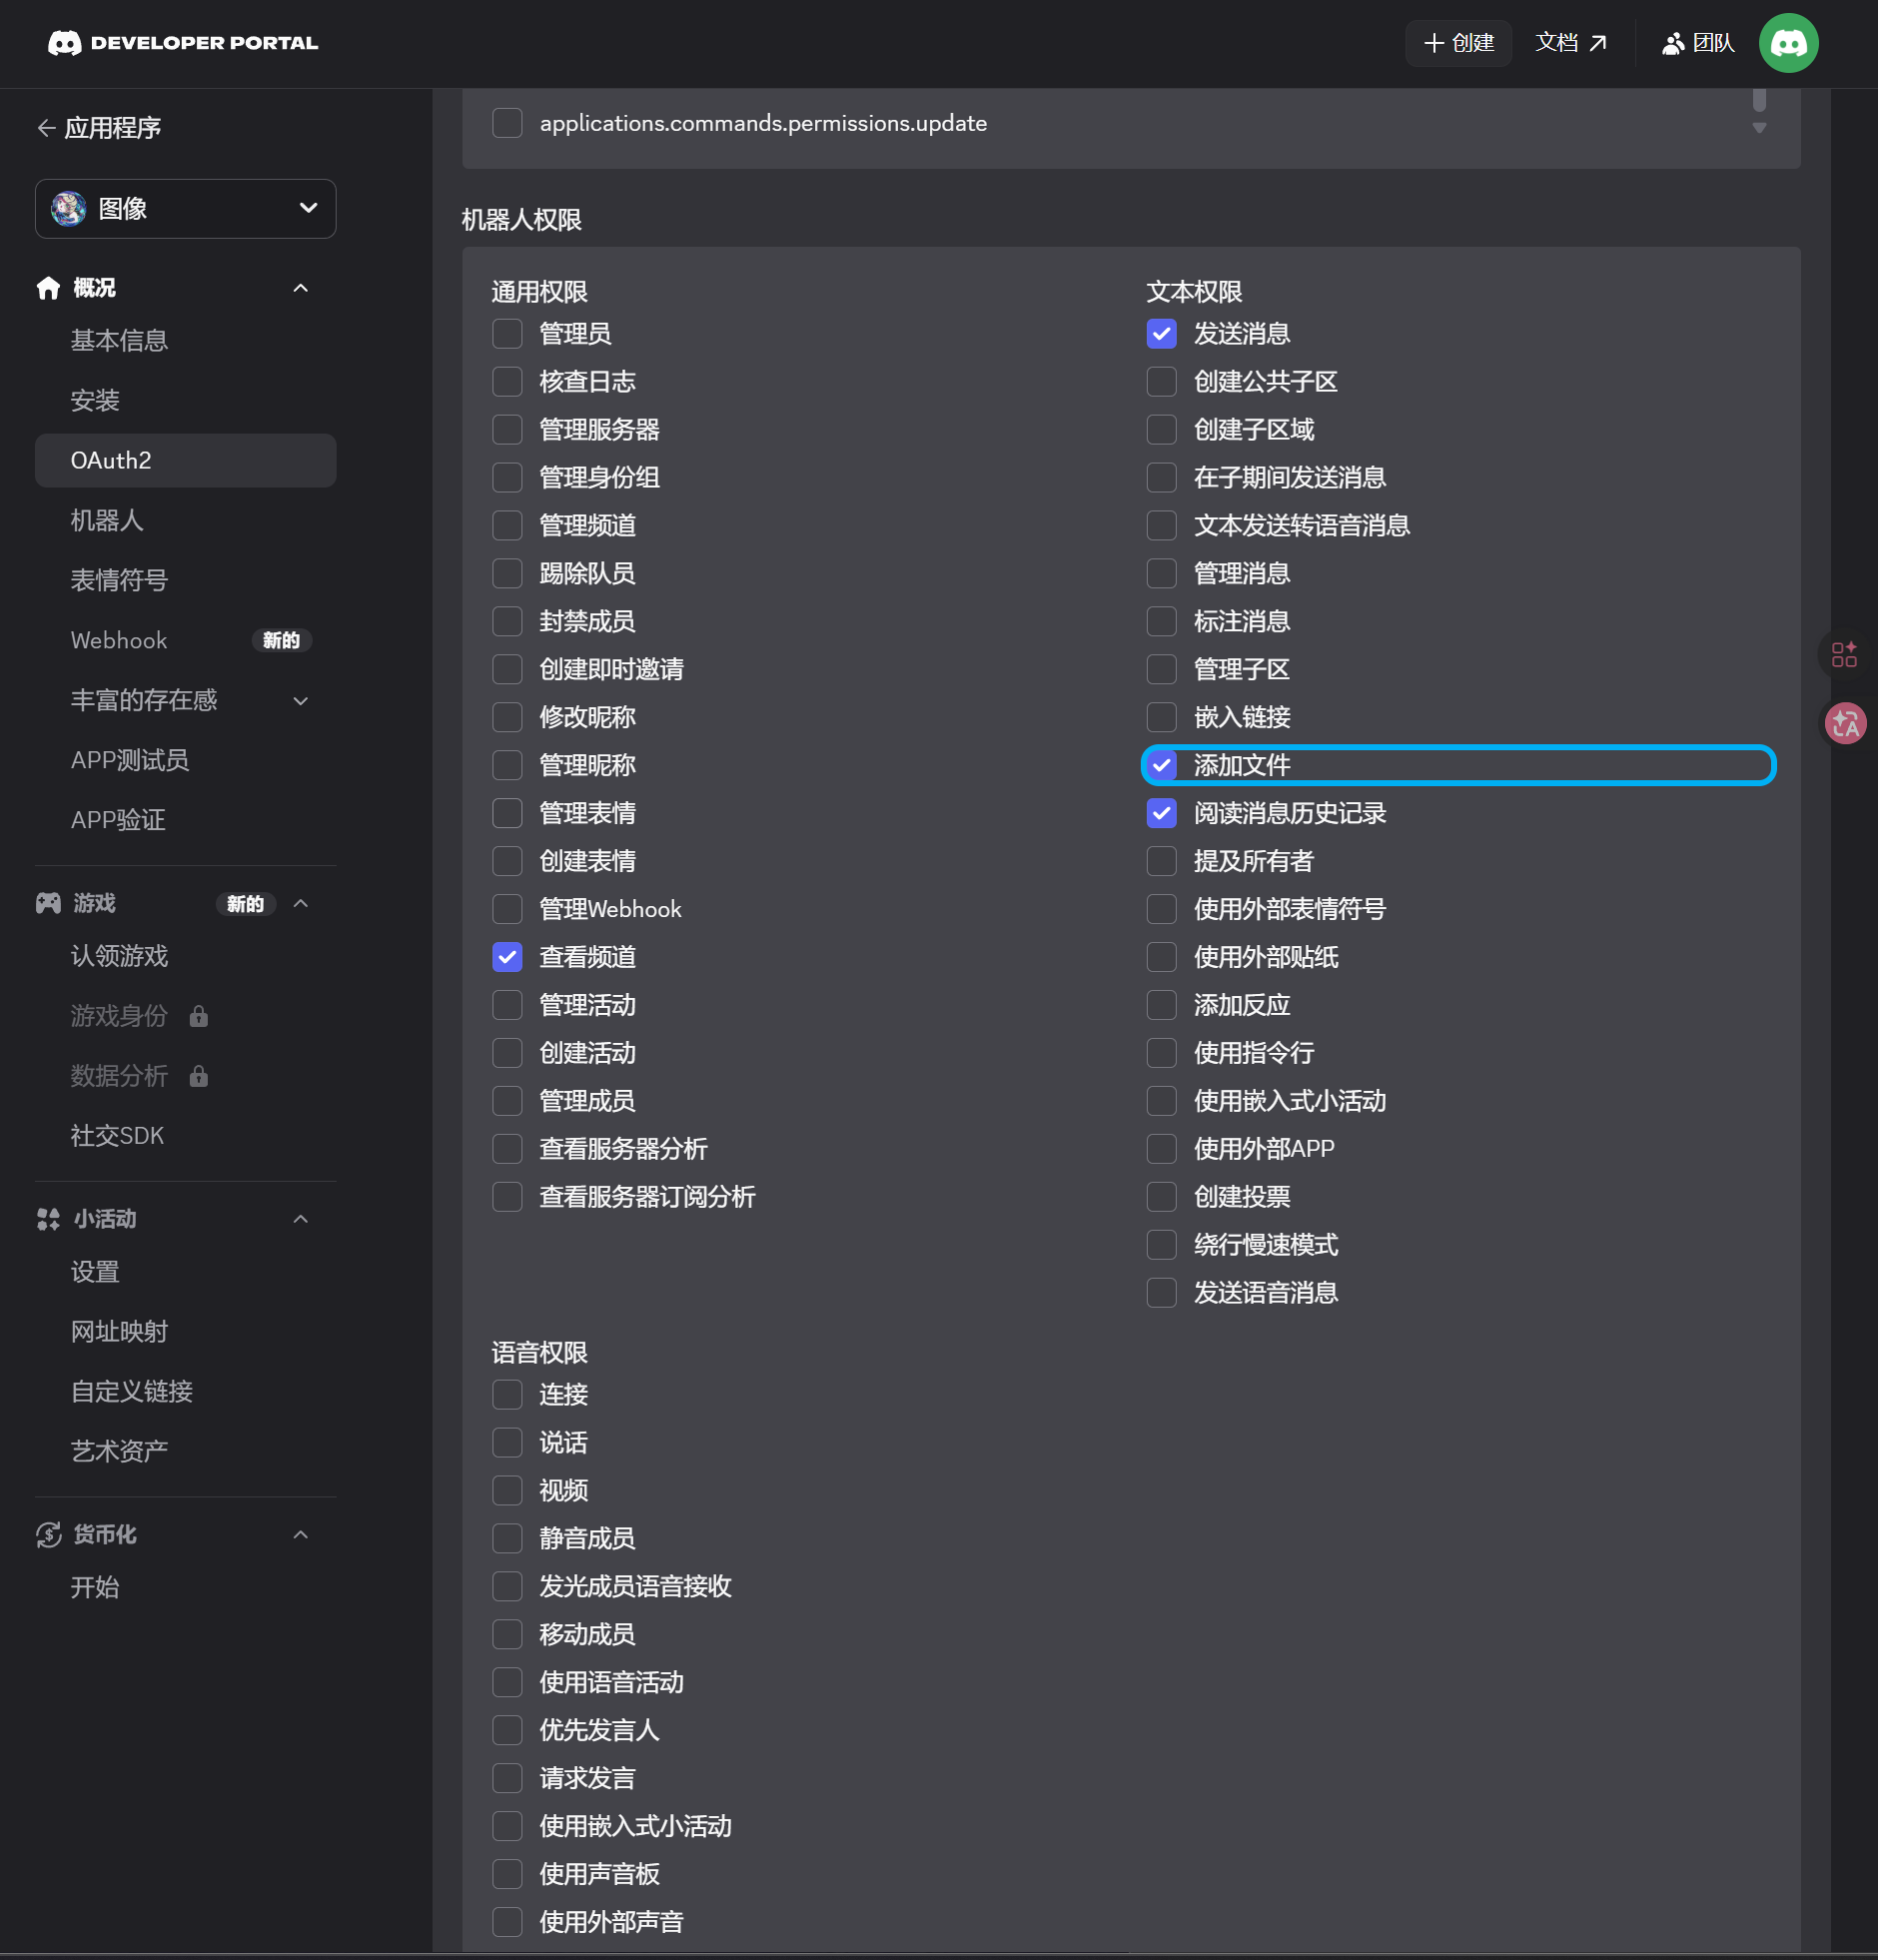Viewport: 1878px width, 1960px height.
Task: Click the lock icon next to 数据分析
Action: pyautogui.click(x=199, y=1076)
